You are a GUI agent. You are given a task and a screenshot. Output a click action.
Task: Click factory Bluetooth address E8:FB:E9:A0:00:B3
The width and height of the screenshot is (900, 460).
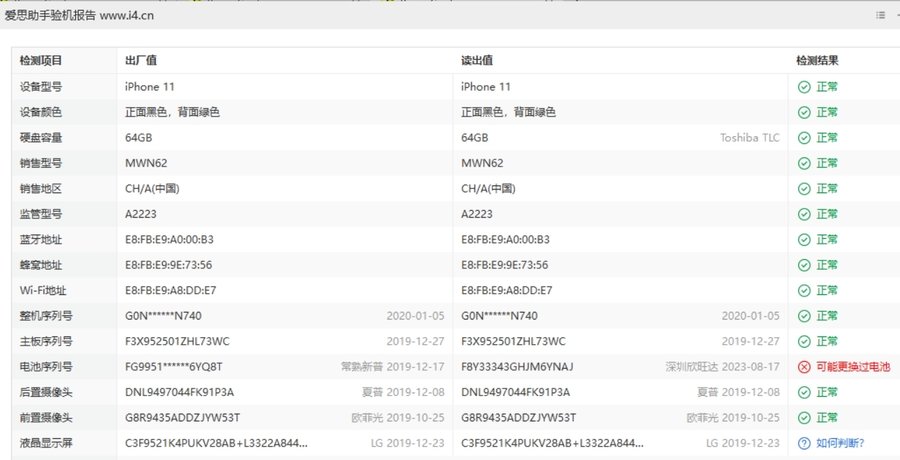click(x=169, y=239)
